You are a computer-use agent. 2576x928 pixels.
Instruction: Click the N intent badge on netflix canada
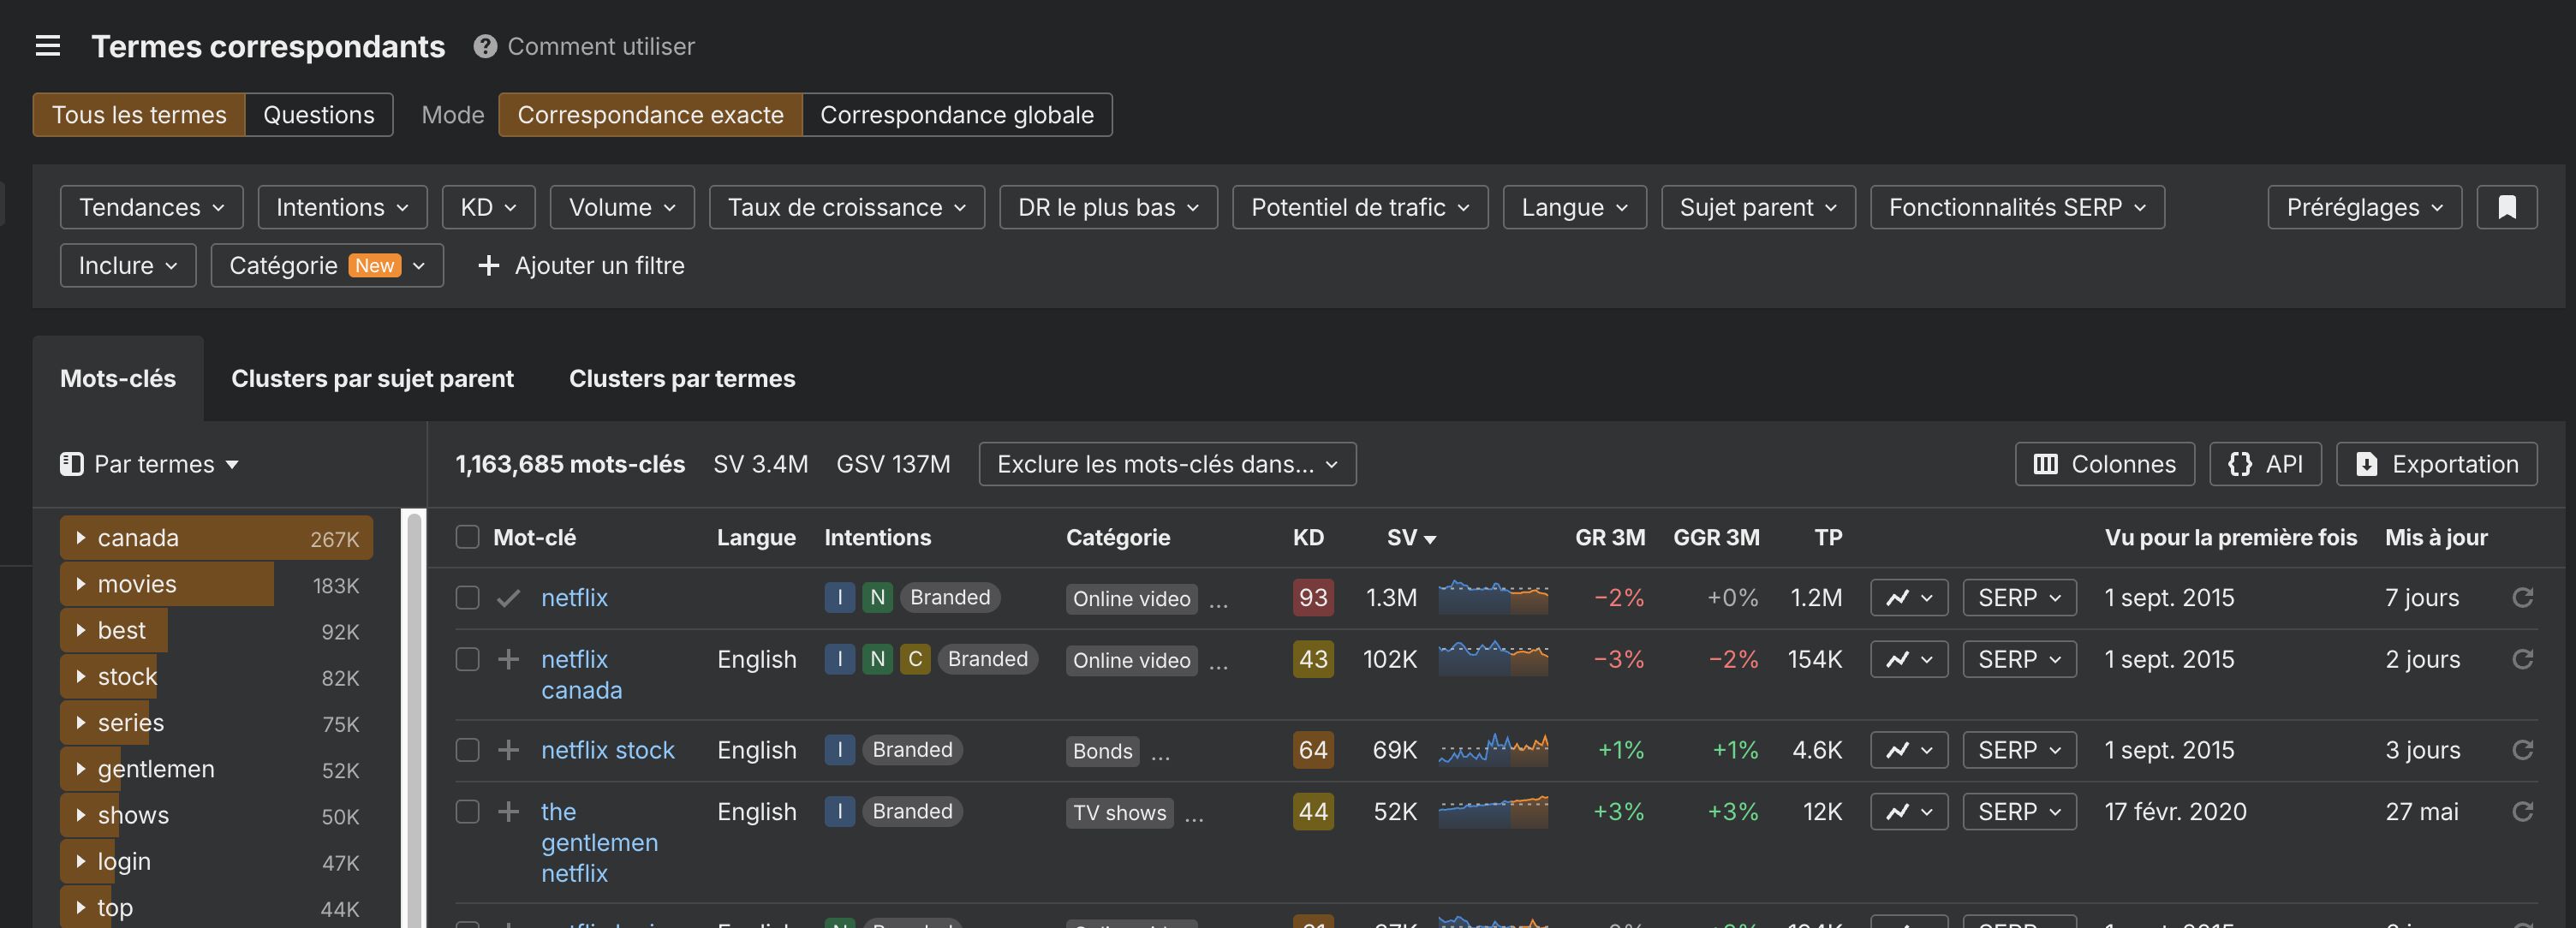pos(877,659)
